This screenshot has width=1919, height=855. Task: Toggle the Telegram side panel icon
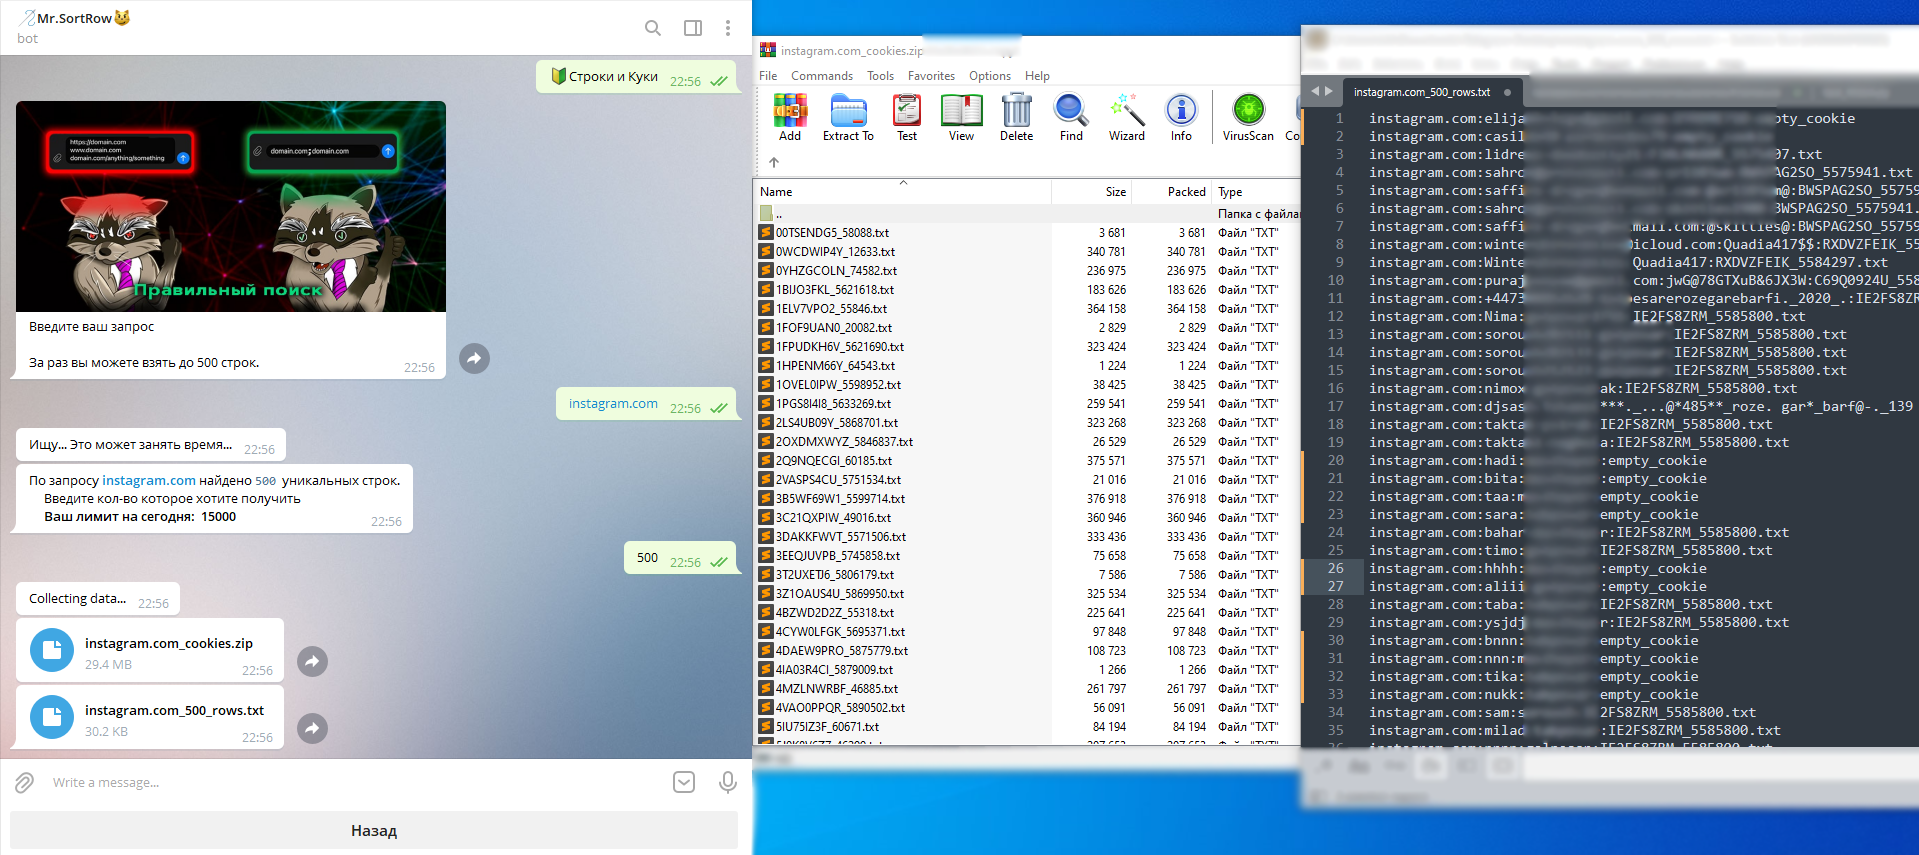693,28
